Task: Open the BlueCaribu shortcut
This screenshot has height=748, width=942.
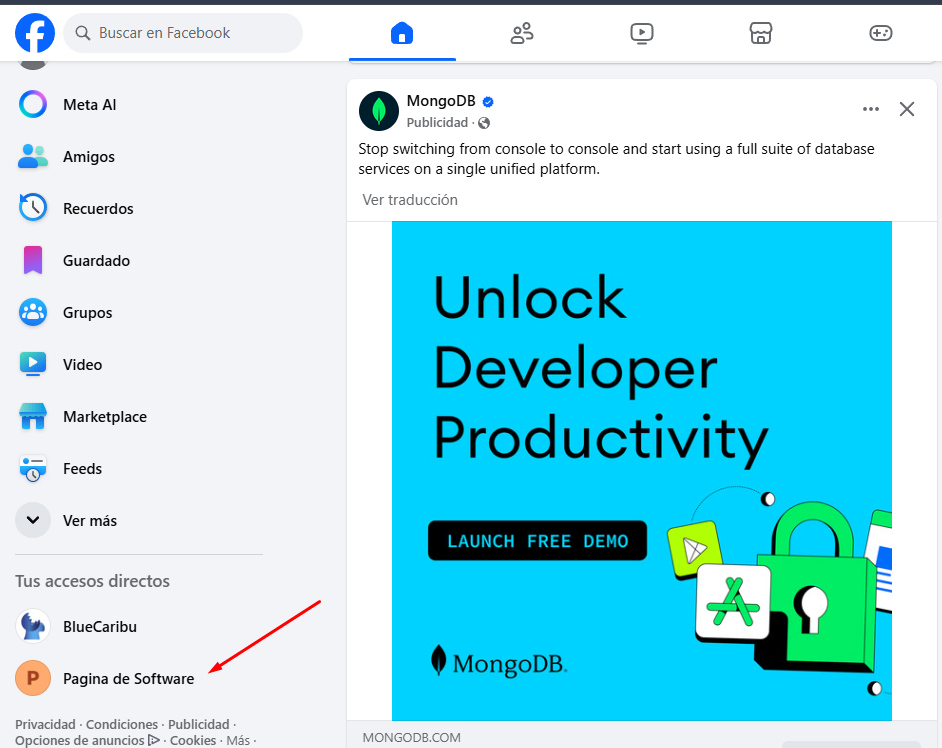Action: point(100,627)
